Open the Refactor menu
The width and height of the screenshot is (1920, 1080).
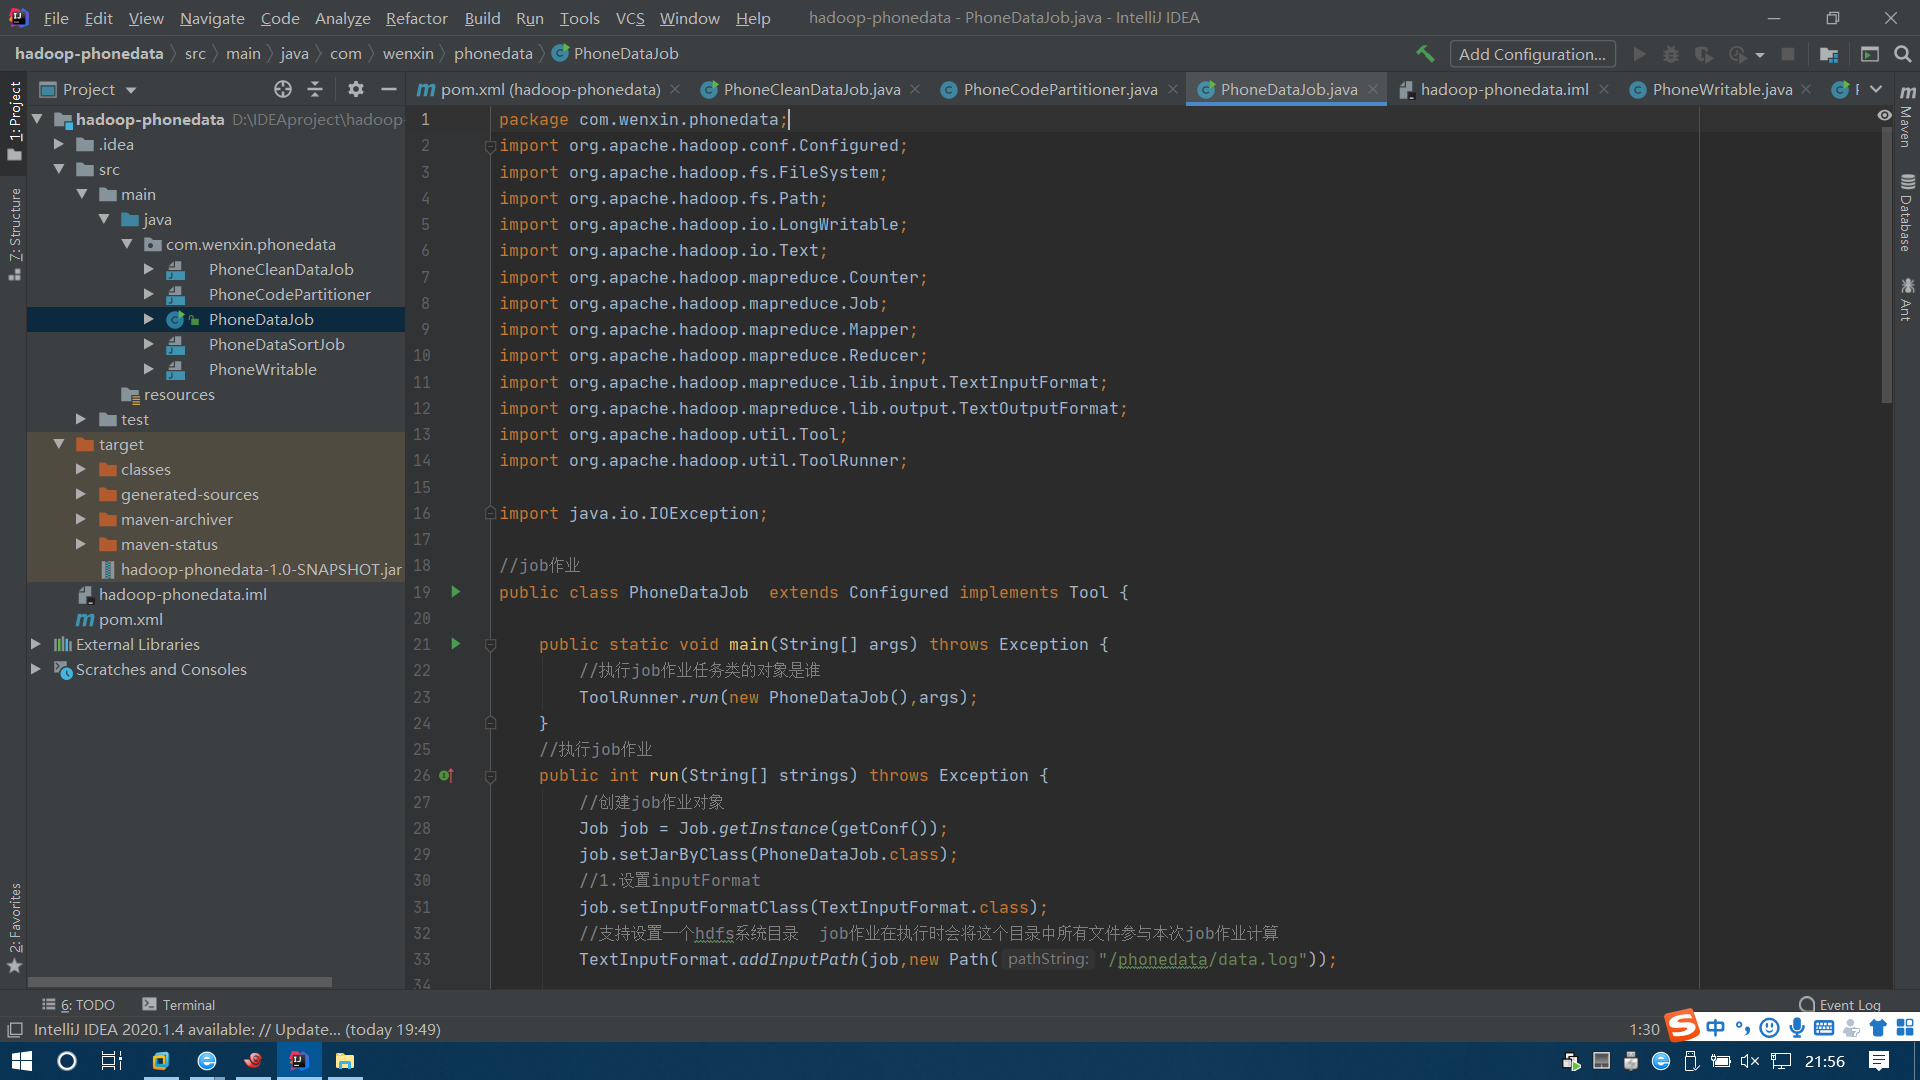tap(416, 18)
